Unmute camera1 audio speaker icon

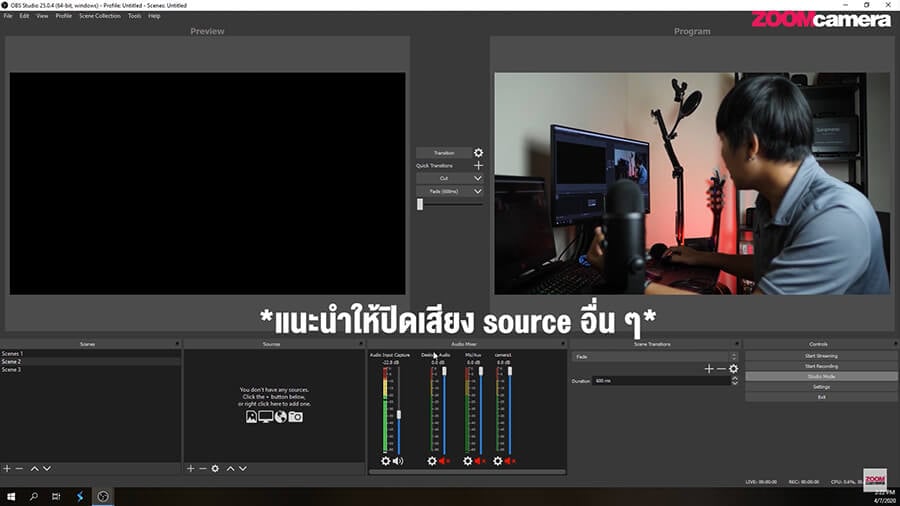pyautogui.click(x=510, y=461)
